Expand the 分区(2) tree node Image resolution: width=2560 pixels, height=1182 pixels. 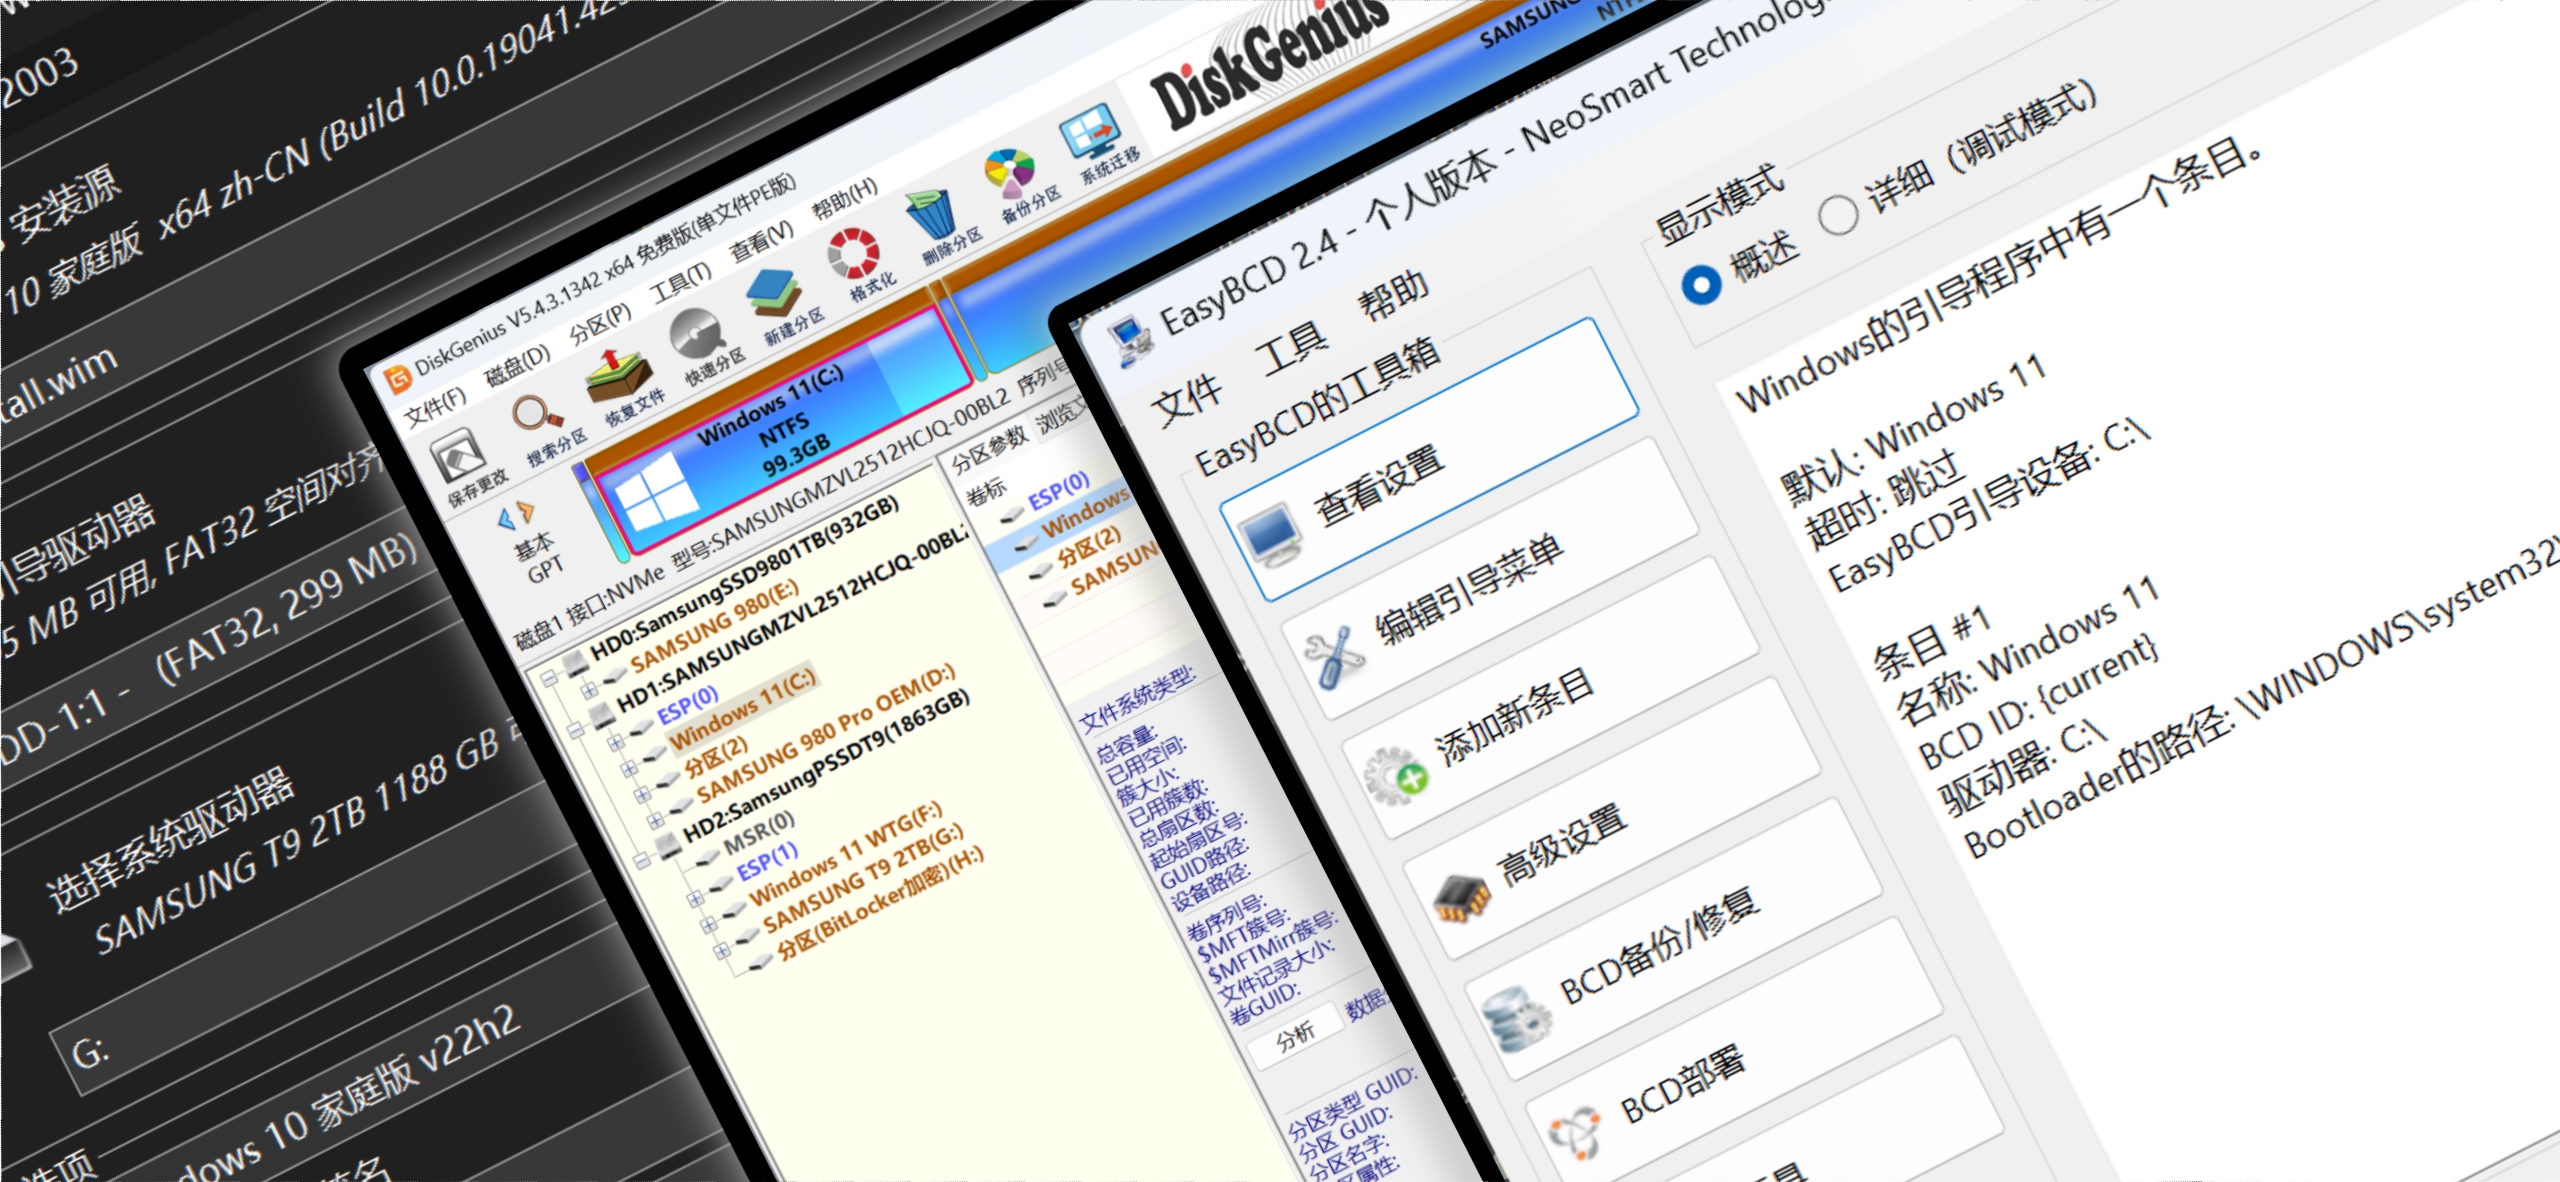click(642, 795)
